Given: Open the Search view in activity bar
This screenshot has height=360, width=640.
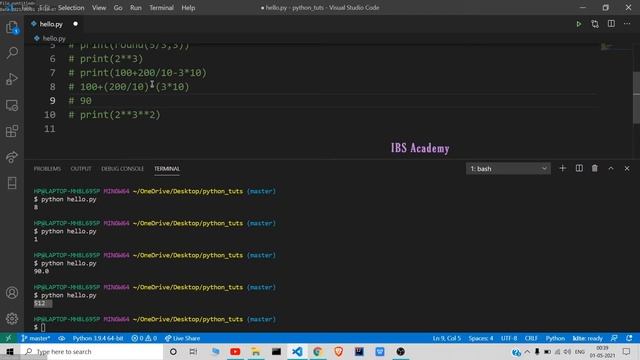Looking at the screenshot, I should click(12, 53).
